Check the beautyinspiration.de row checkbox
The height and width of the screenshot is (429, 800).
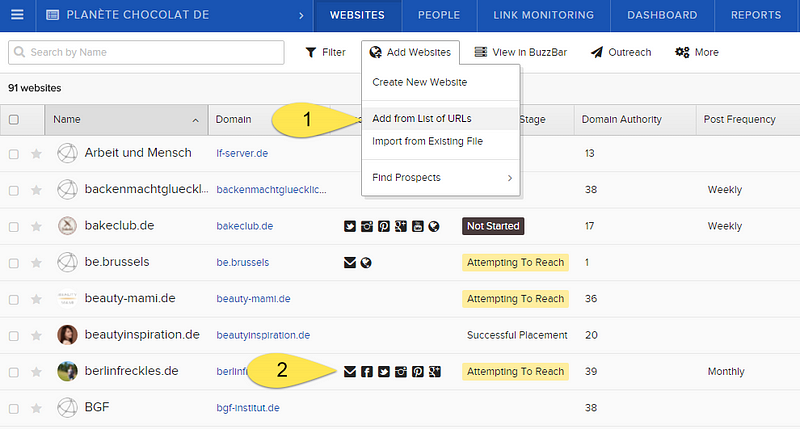(x=14, y=336)
